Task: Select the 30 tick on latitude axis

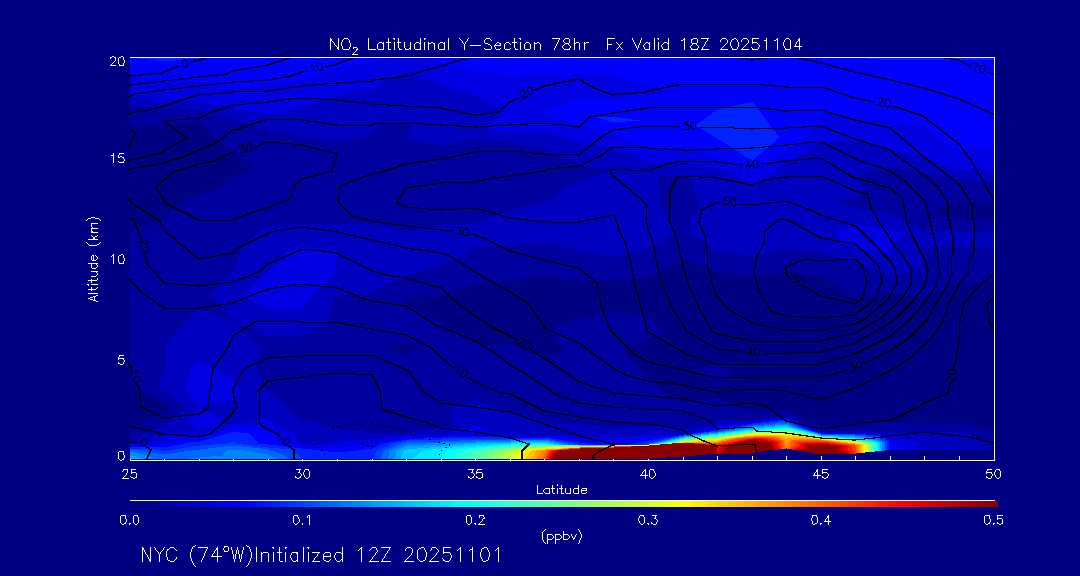Action: 302,474
